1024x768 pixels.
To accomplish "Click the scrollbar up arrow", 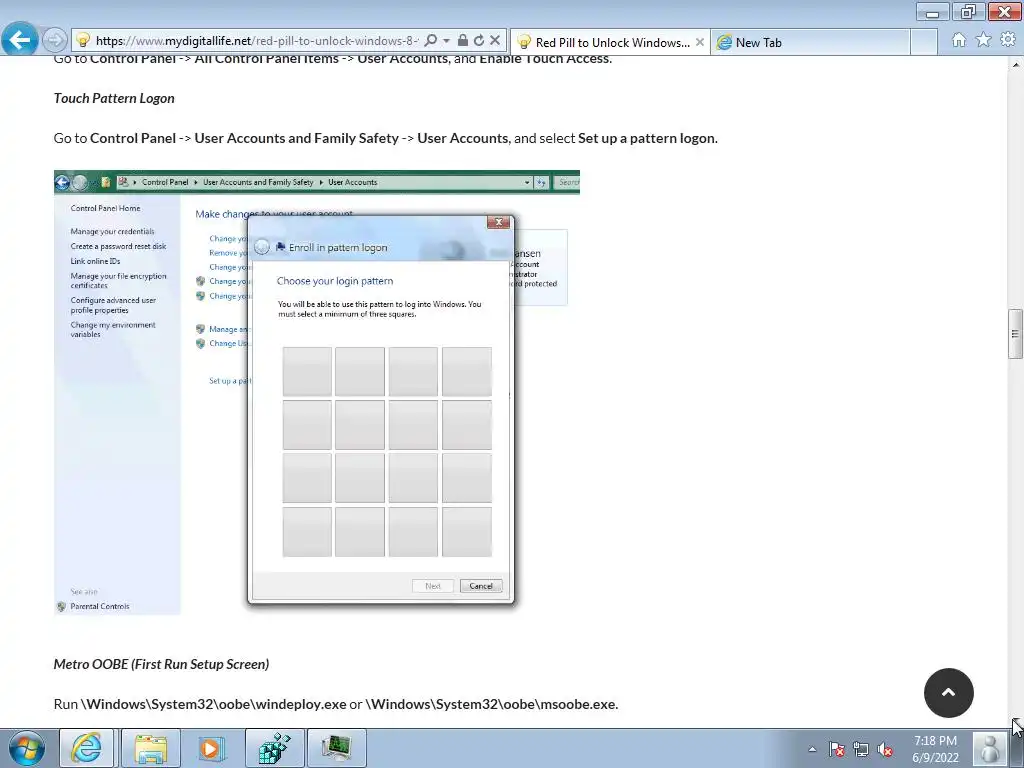I will point(1015,65).
